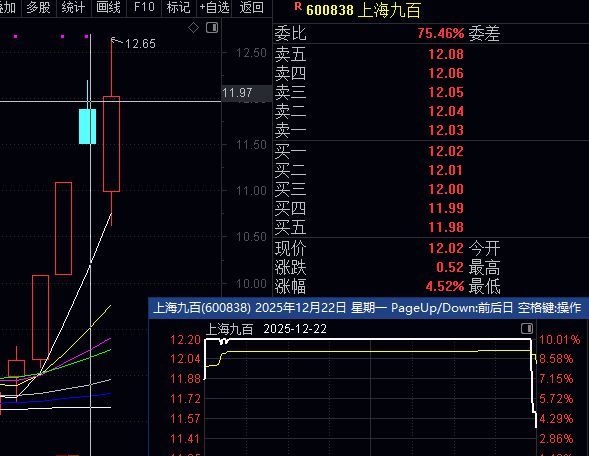
Task: Click the red R margin-trading marker icon
Action: coord(298,6)
